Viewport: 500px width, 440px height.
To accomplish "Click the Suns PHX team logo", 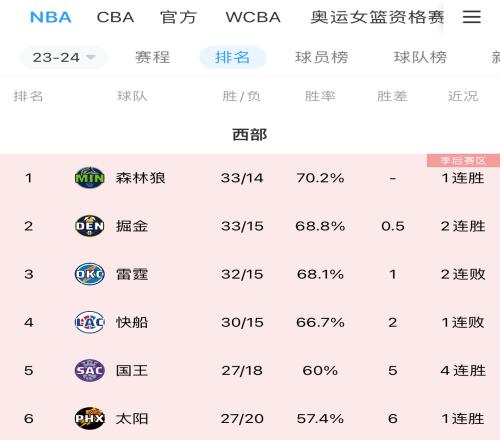I will (90, 418).
